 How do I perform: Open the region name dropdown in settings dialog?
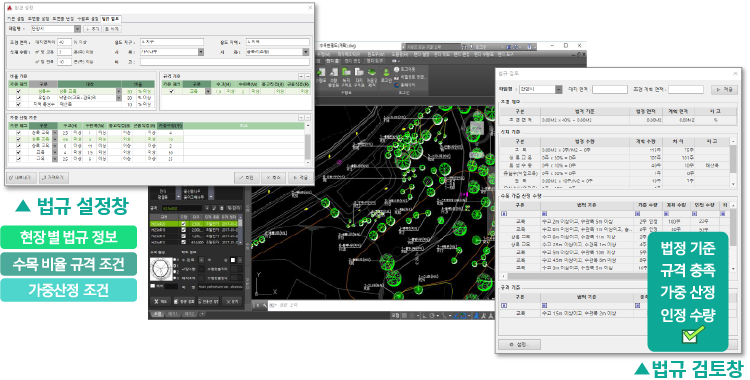coord(77,29)
